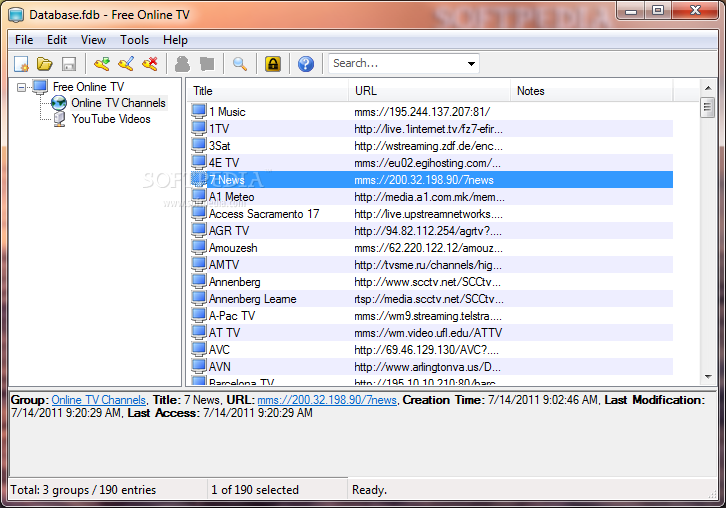Click the New database toolbar icon
This screenshot has width=726, height=508.
21,63
